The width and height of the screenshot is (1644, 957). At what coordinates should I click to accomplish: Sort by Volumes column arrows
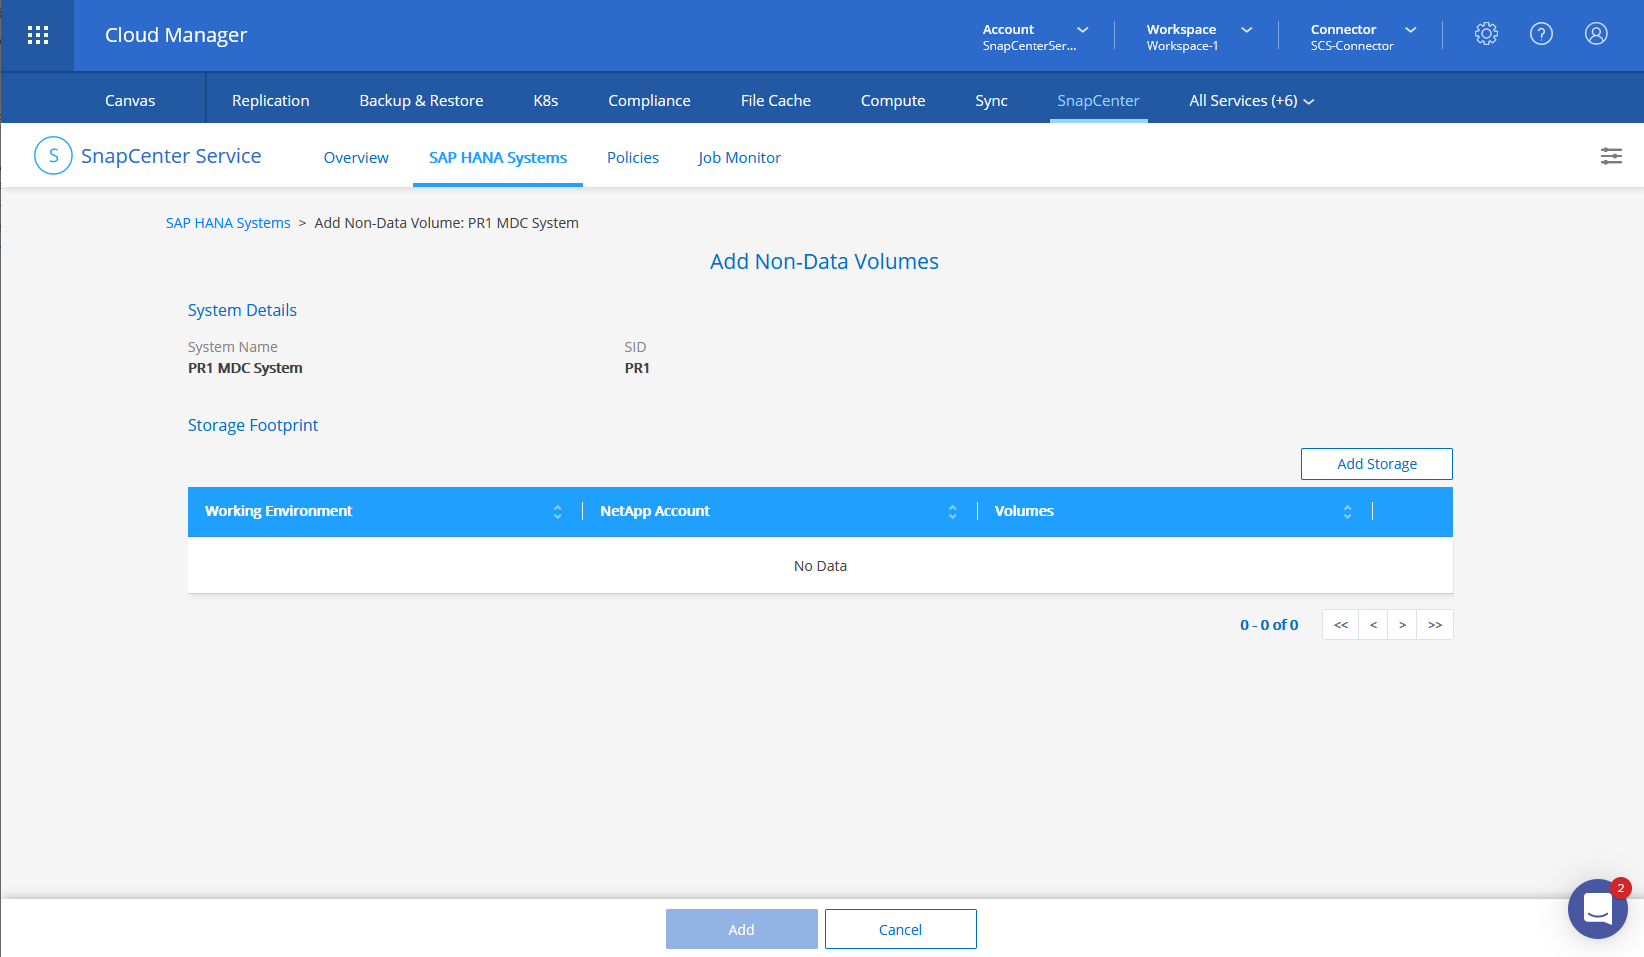tap(1347, 512)
